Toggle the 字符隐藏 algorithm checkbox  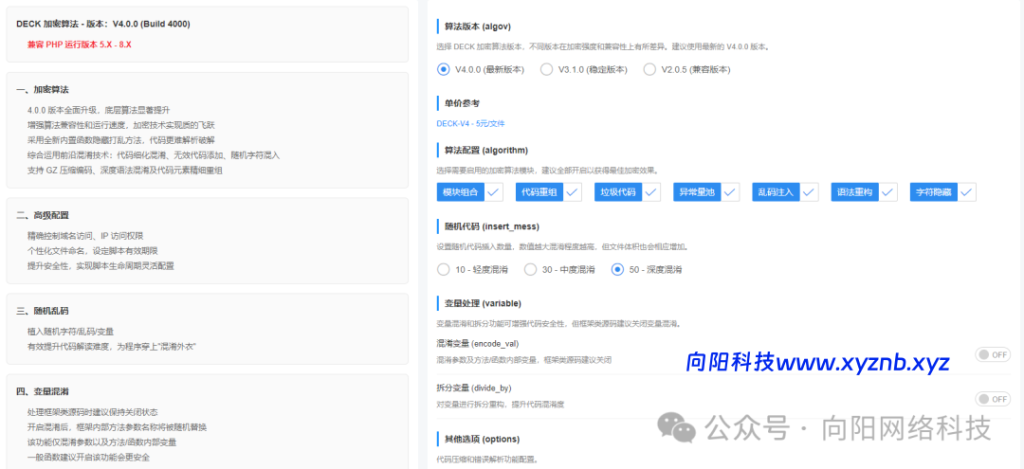tap(943, 192)
